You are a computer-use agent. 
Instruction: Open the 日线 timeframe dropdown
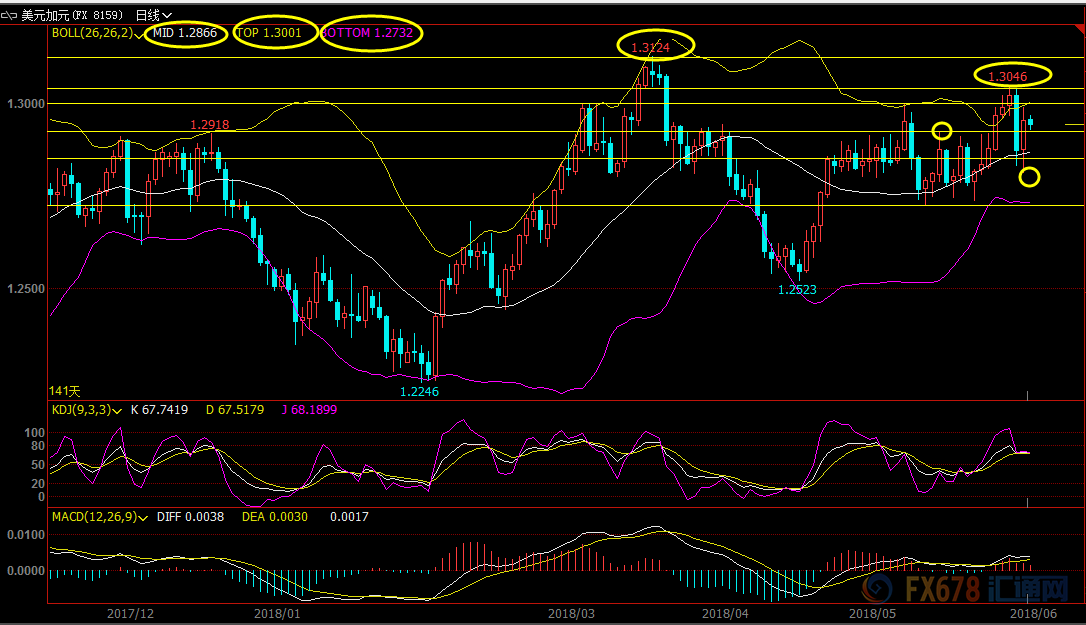(x=153, y=15)
